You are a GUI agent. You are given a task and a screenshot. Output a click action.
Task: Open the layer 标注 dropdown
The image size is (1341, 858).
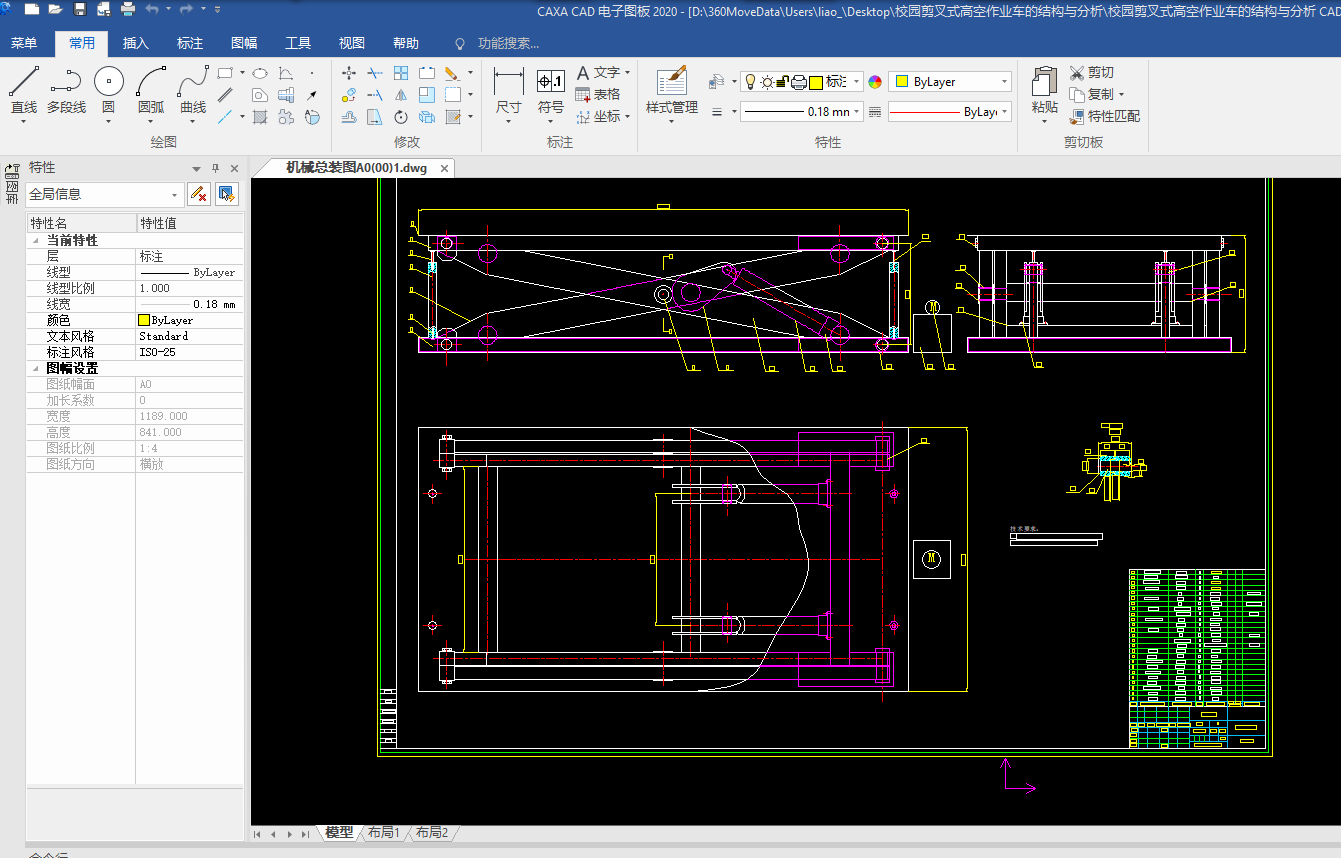(858, 82)
